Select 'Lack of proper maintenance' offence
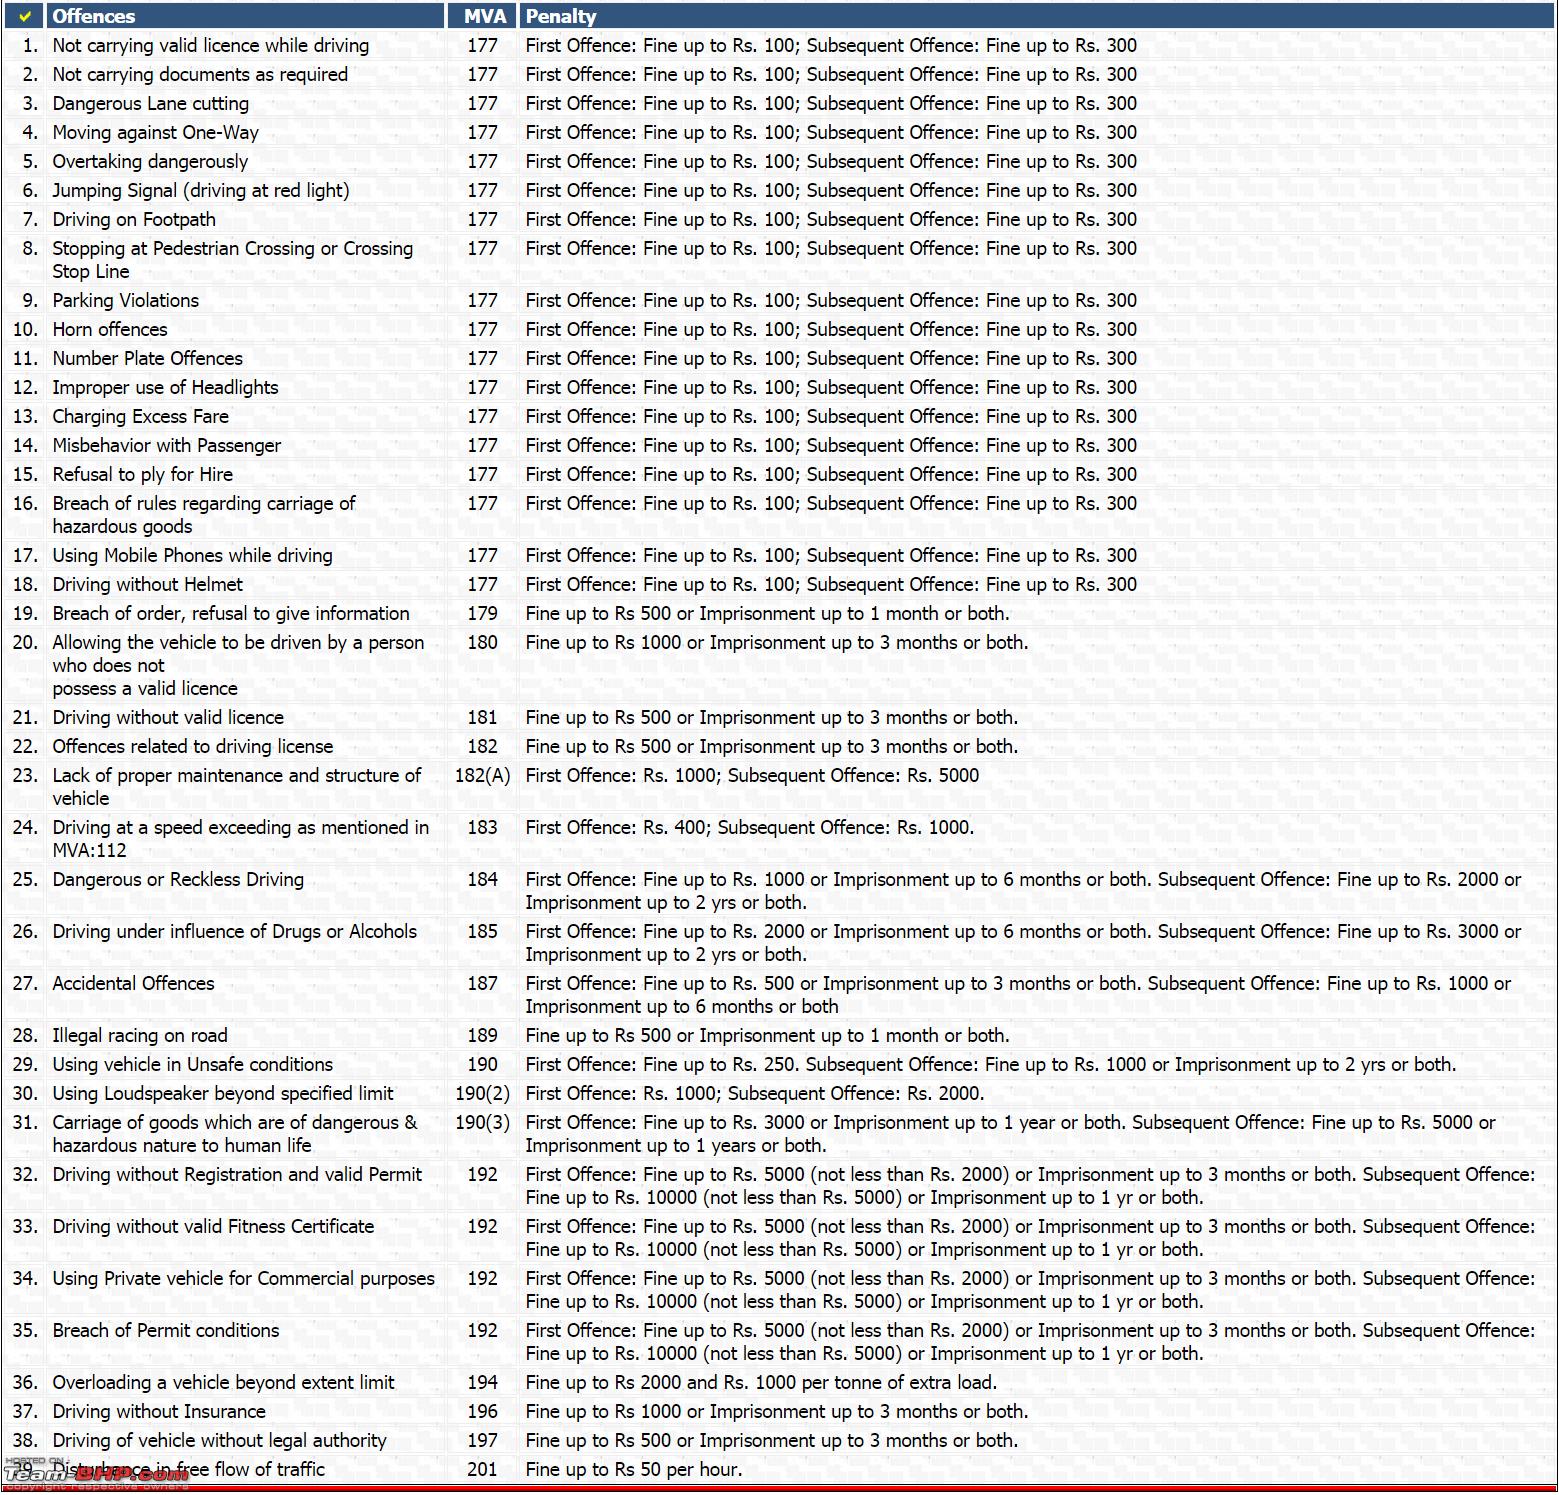The height and width of the screenshot is (1495, 1559). pyautogui.click(x=237, y=786)
